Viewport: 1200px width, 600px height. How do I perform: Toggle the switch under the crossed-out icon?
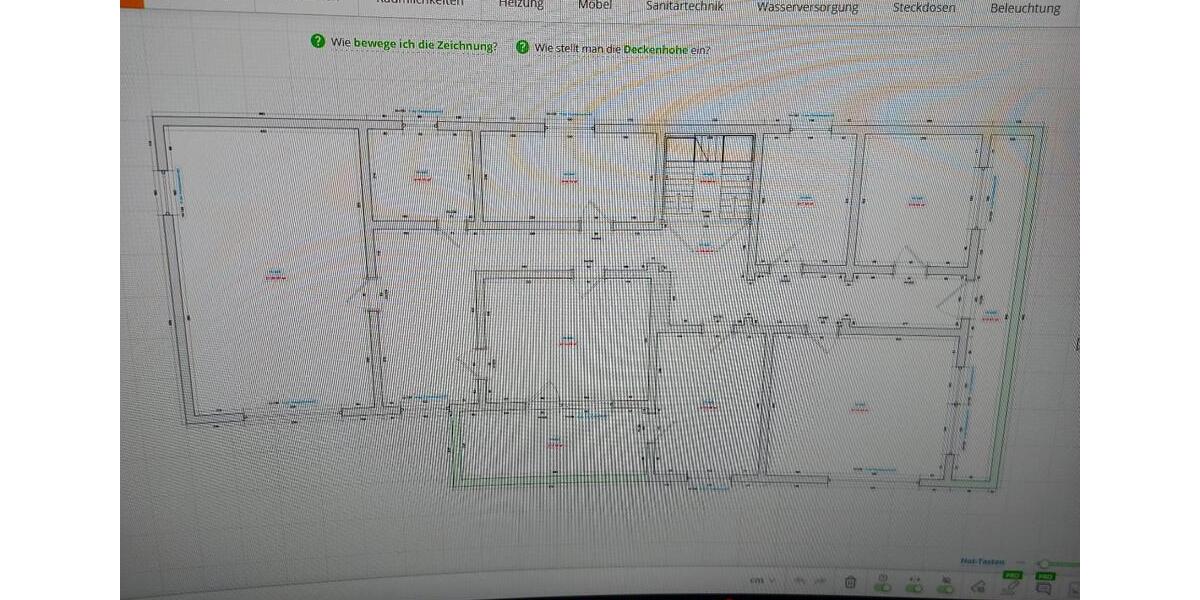[945, 588]
